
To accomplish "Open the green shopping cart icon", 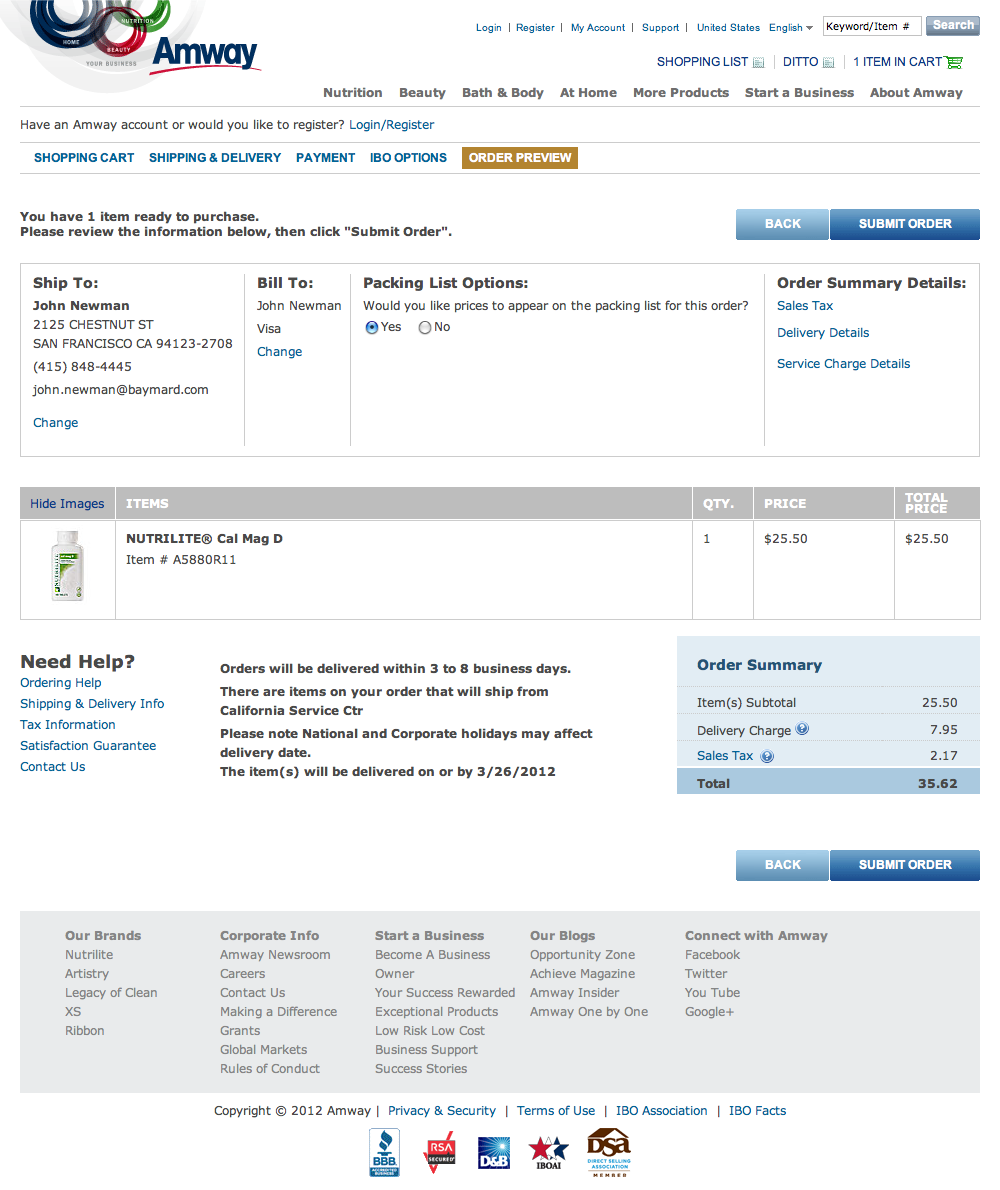I will point(954,61).
